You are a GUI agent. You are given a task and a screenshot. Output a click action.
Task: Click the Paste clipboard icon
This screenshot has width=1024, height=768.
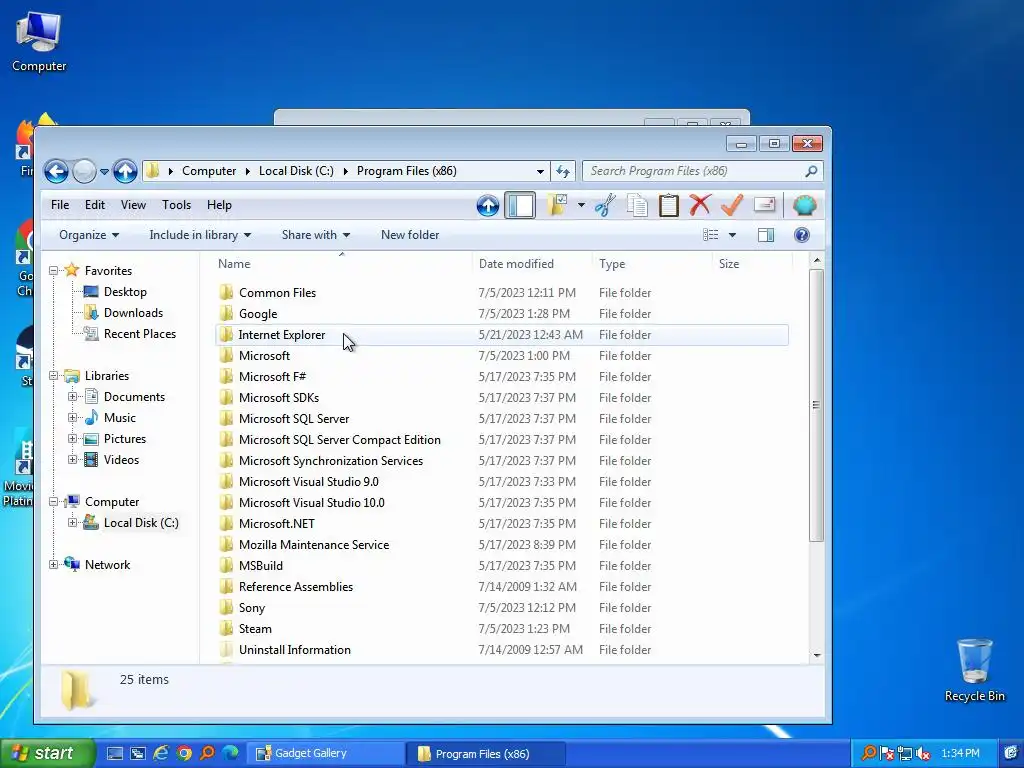tap(669, 206)
